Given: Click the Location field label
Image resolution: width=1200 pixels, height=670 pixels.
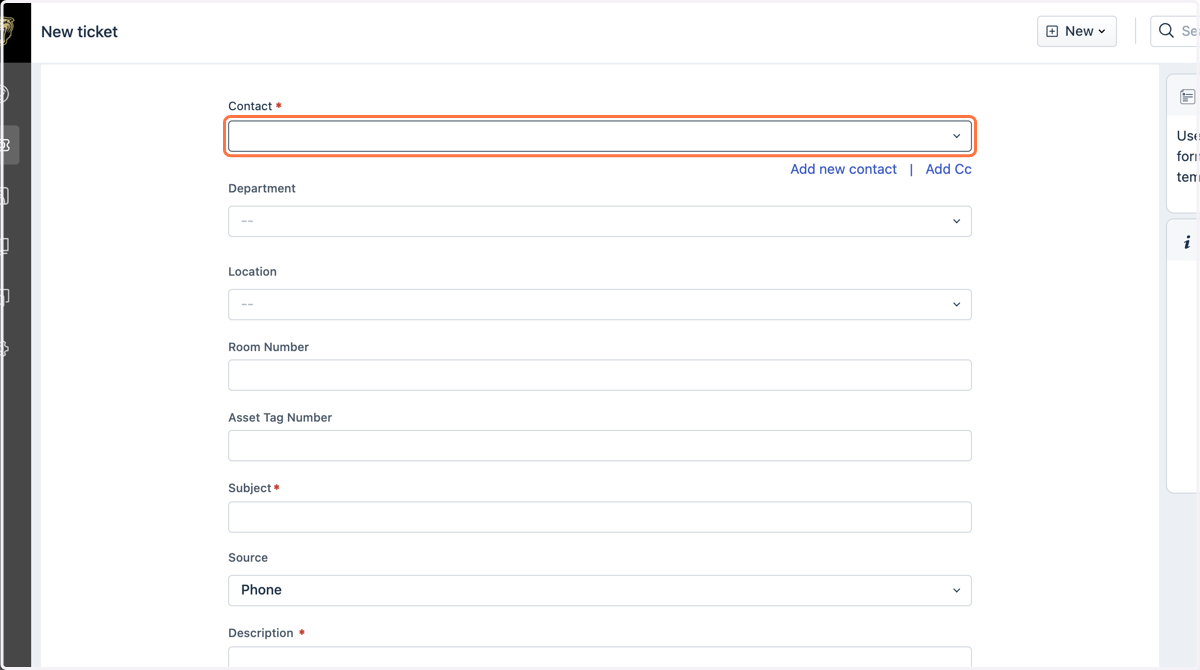Looking at the screenshot, I should tap(252, 271).
